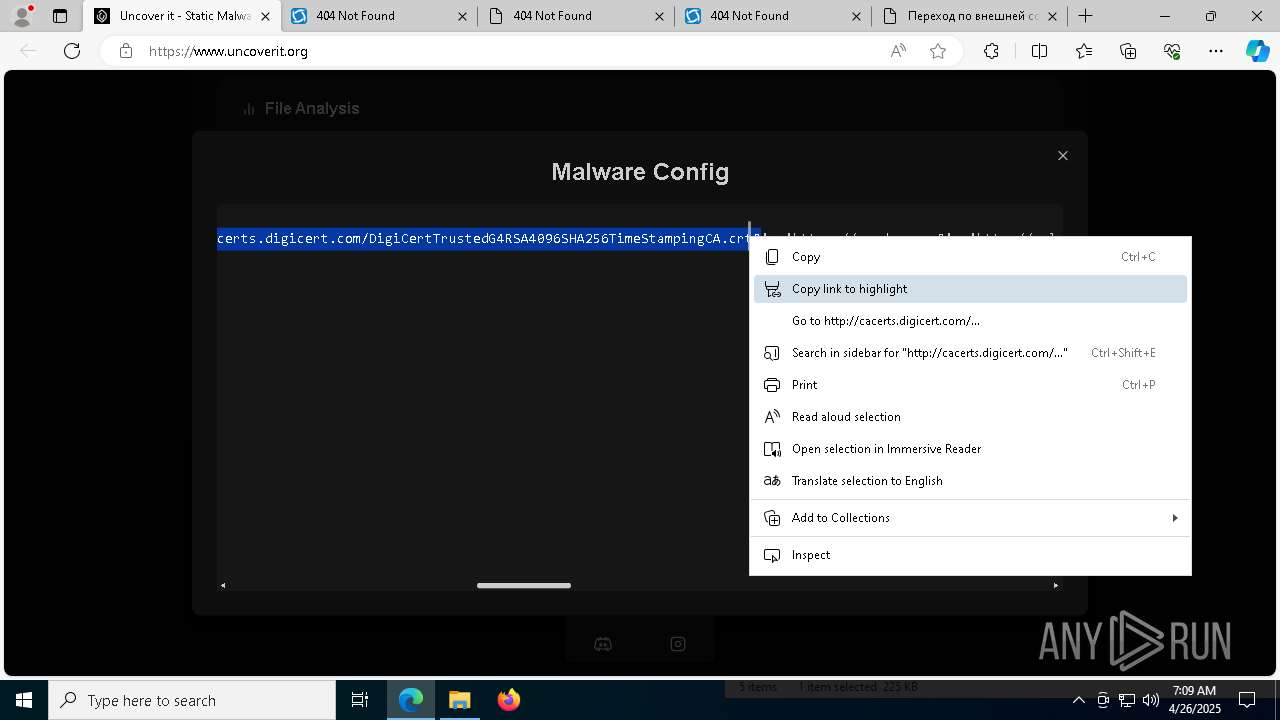The height and width of the screenshot is (720, 1280).
Task: Refresh the current page
Action: [x=72, y=51]
